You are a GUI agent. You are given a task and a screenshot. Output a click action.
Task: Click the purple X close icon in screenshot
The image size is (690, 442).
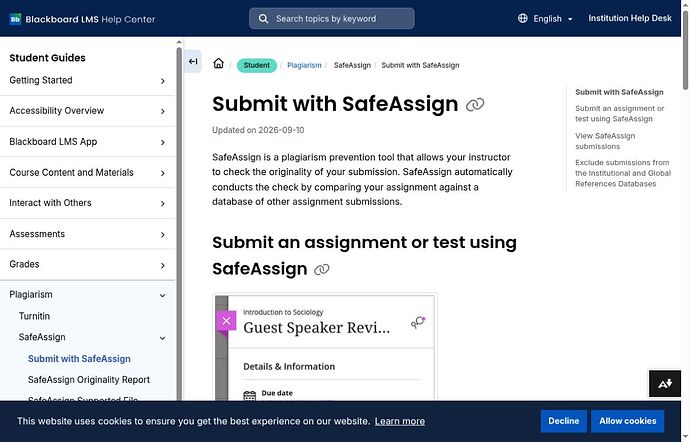pyautogui.click(x=226, y=321)
